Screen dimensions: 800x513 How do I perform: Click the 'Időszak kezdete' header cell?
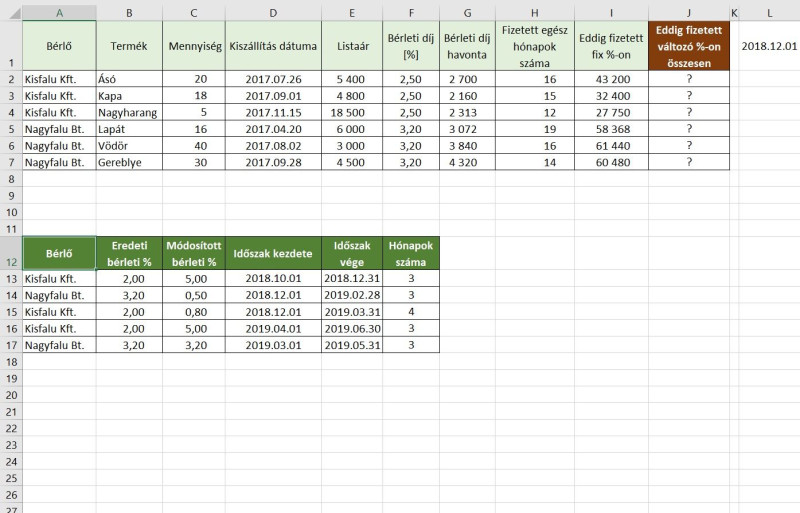click(273, 253)
